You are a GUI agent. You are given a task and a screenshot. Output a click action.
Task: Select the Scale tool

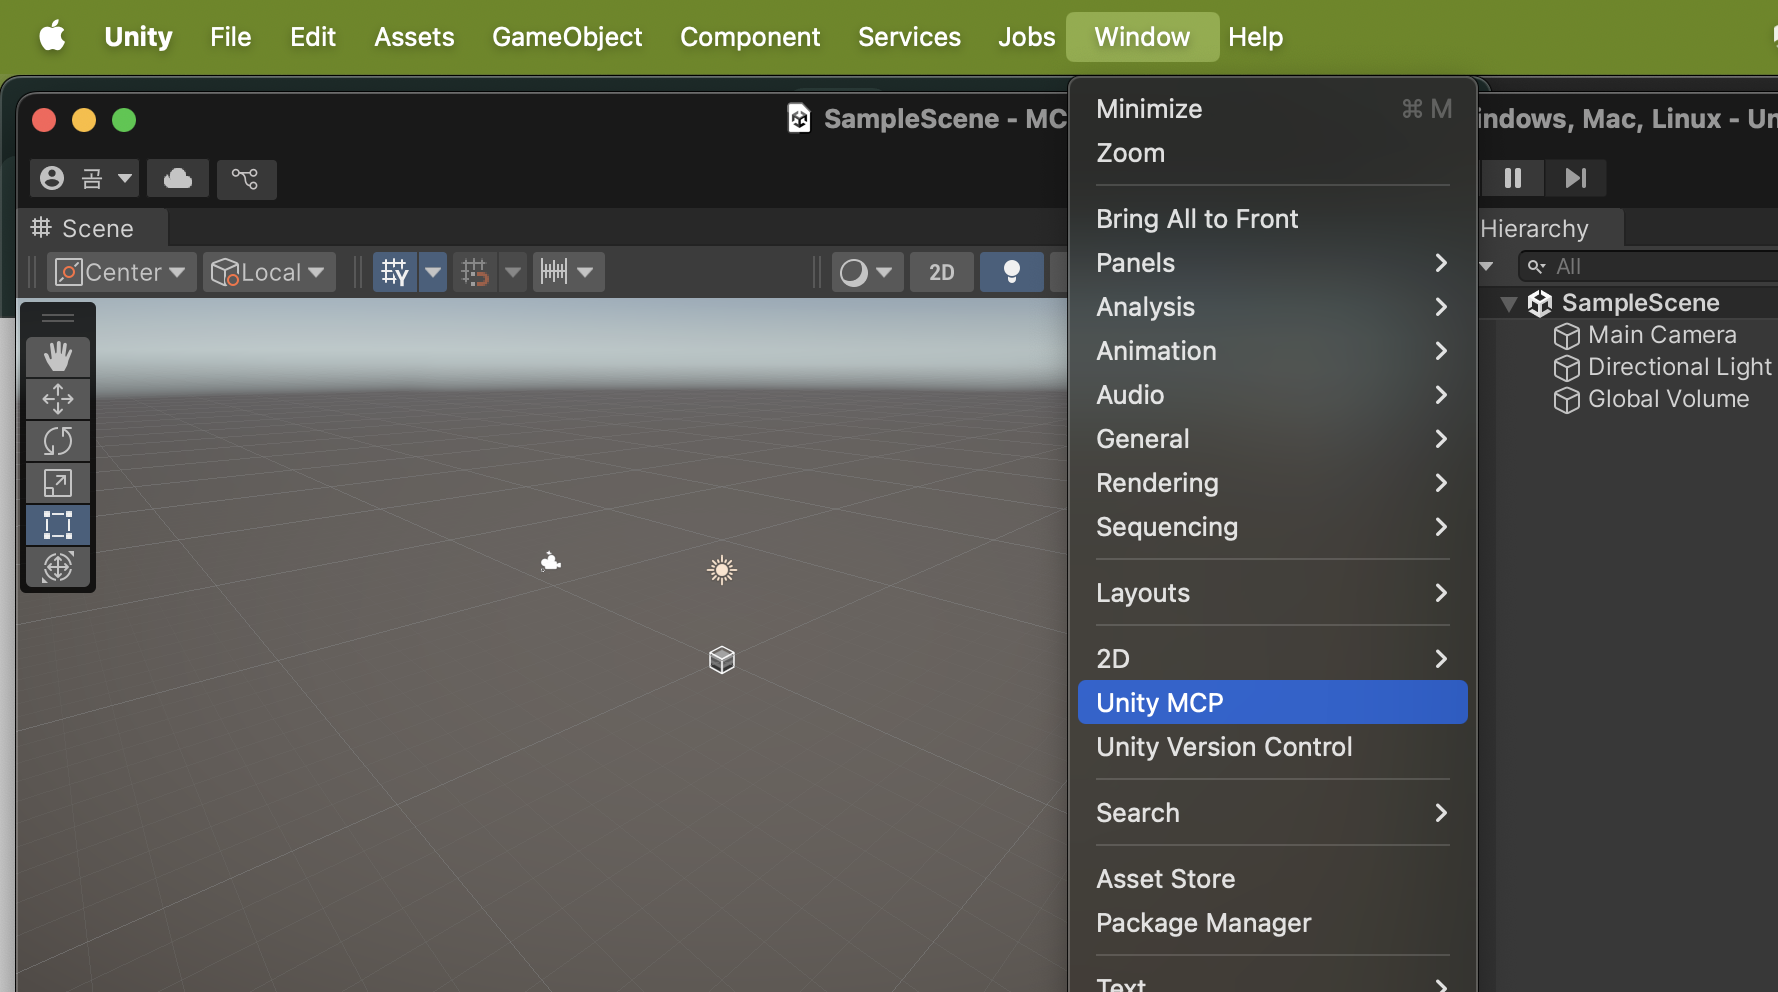pos(58,483)
